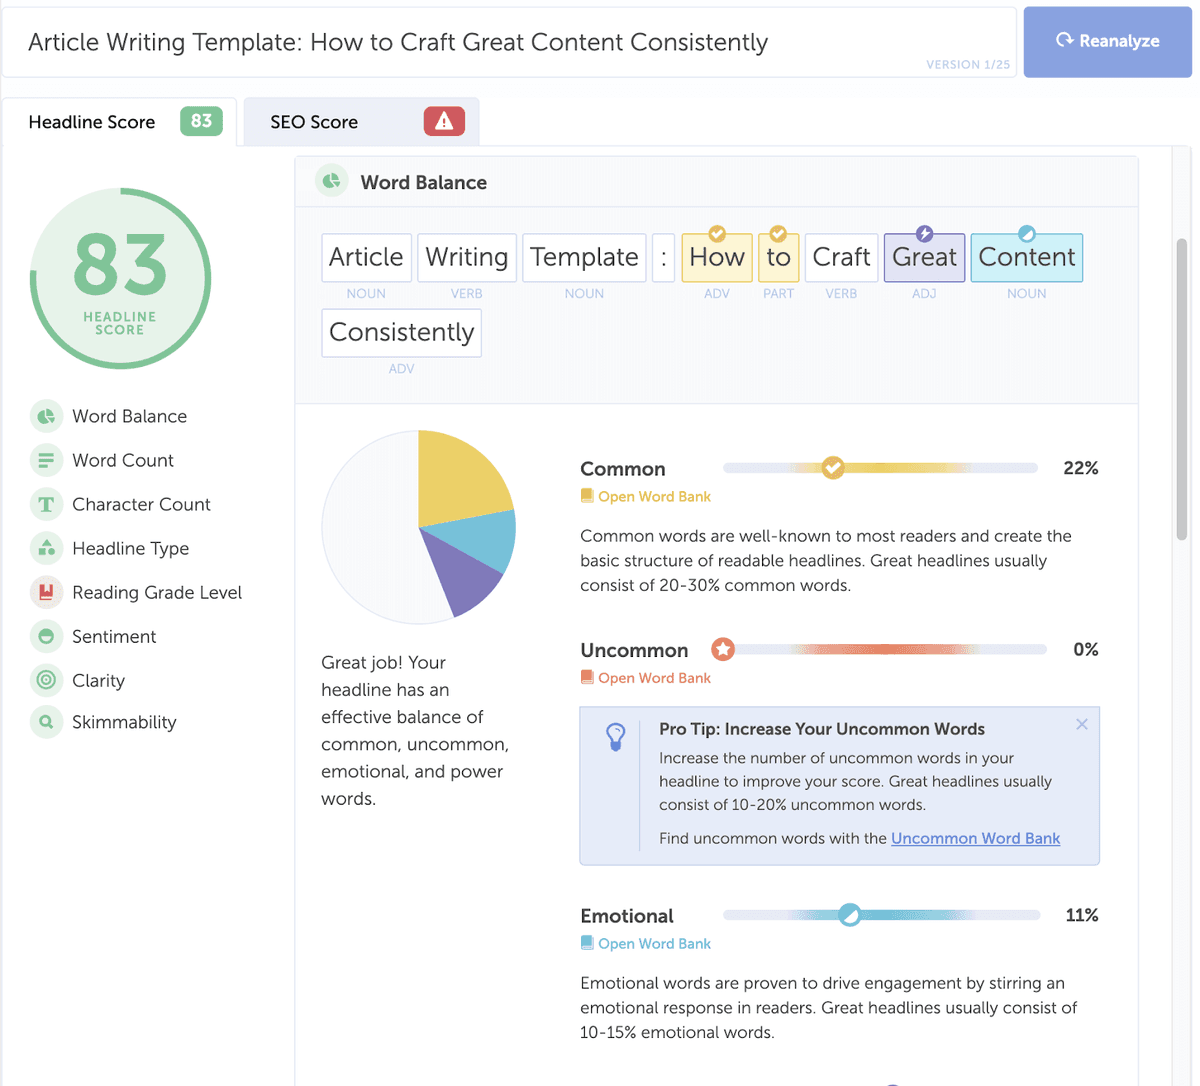This screenshot has height=1086, width=1200.
Task: Click the Character Count icon
Action: pyautogui.click(x=47, y=504)
